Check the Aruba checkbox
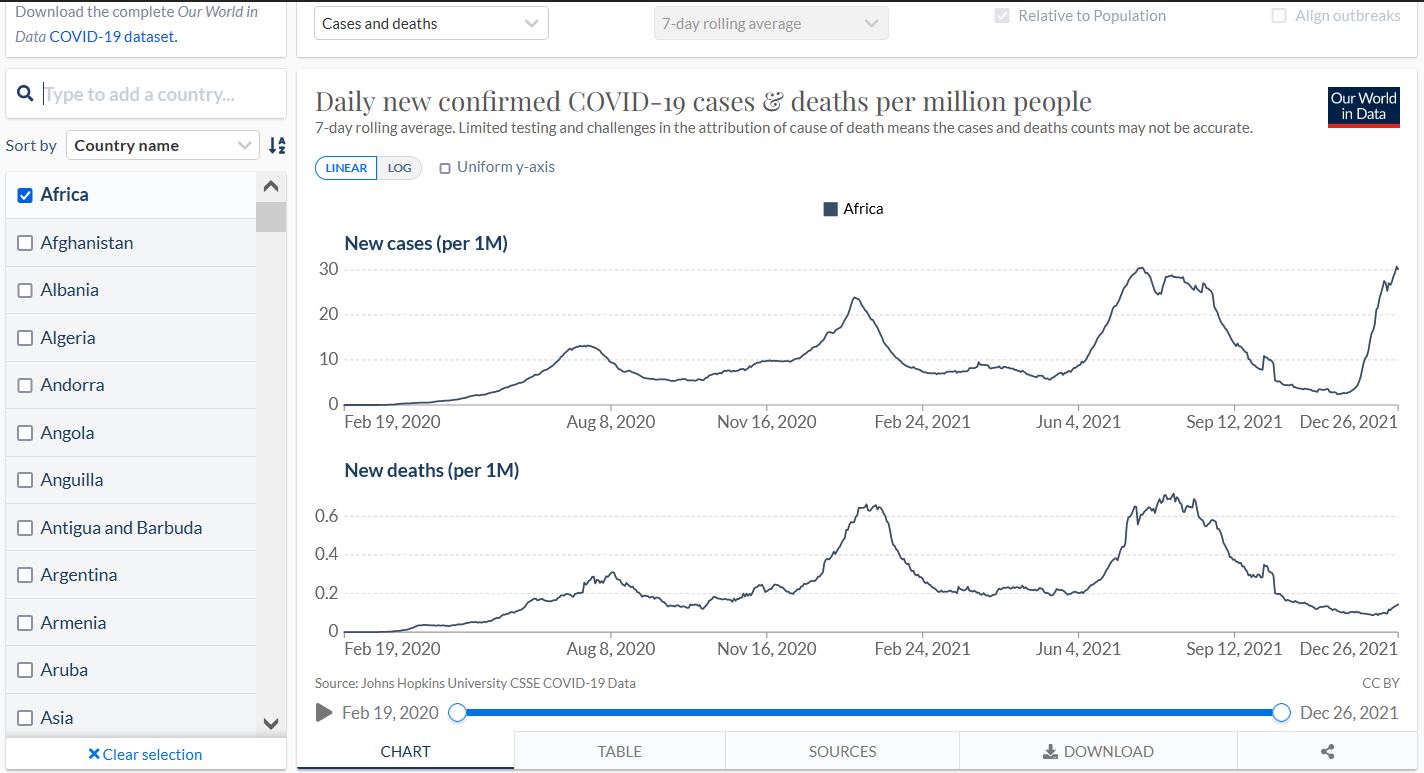The image size is (1424, 773). click(x=25, y=670)
